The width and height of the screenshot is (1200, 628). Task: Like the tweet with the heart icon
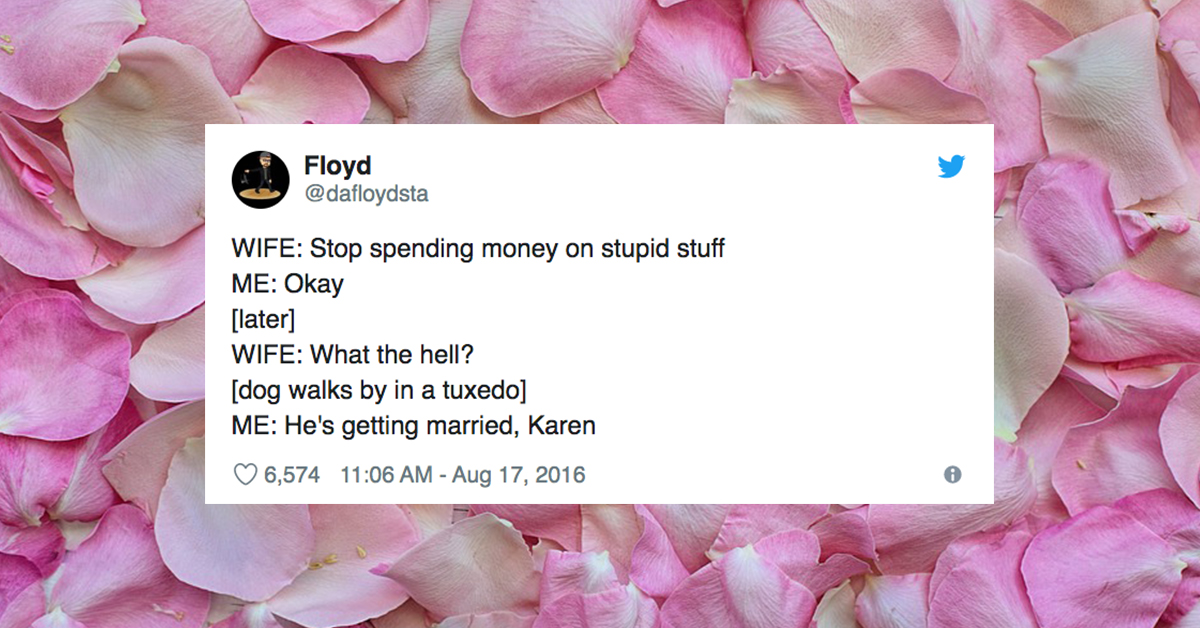click(x=245, y=475)
